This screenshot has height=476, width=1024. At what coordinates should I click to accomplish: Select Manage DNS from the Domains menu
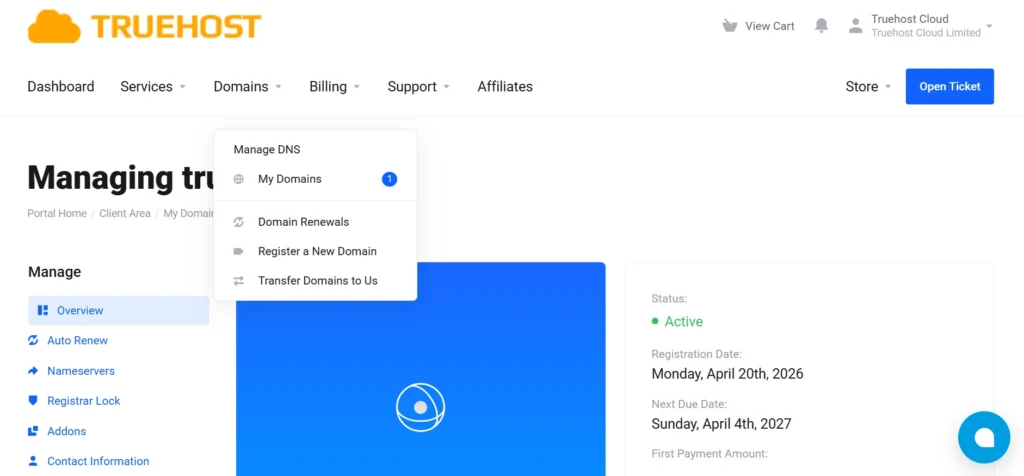pyautogui.click(x=267, y=150)
